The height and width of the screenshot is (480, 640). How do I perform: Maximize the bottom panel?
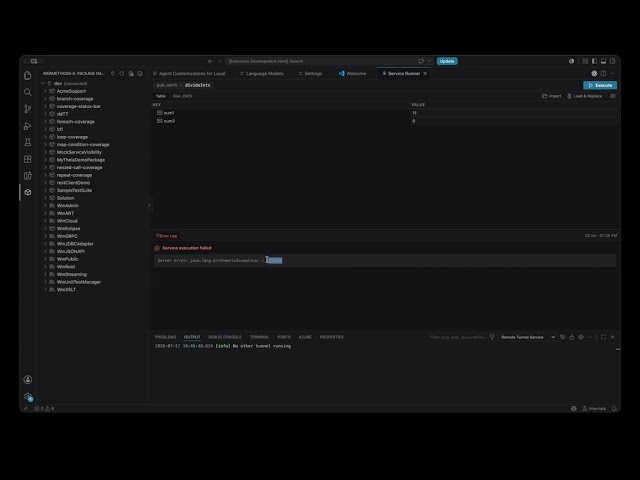pos(603,337)
